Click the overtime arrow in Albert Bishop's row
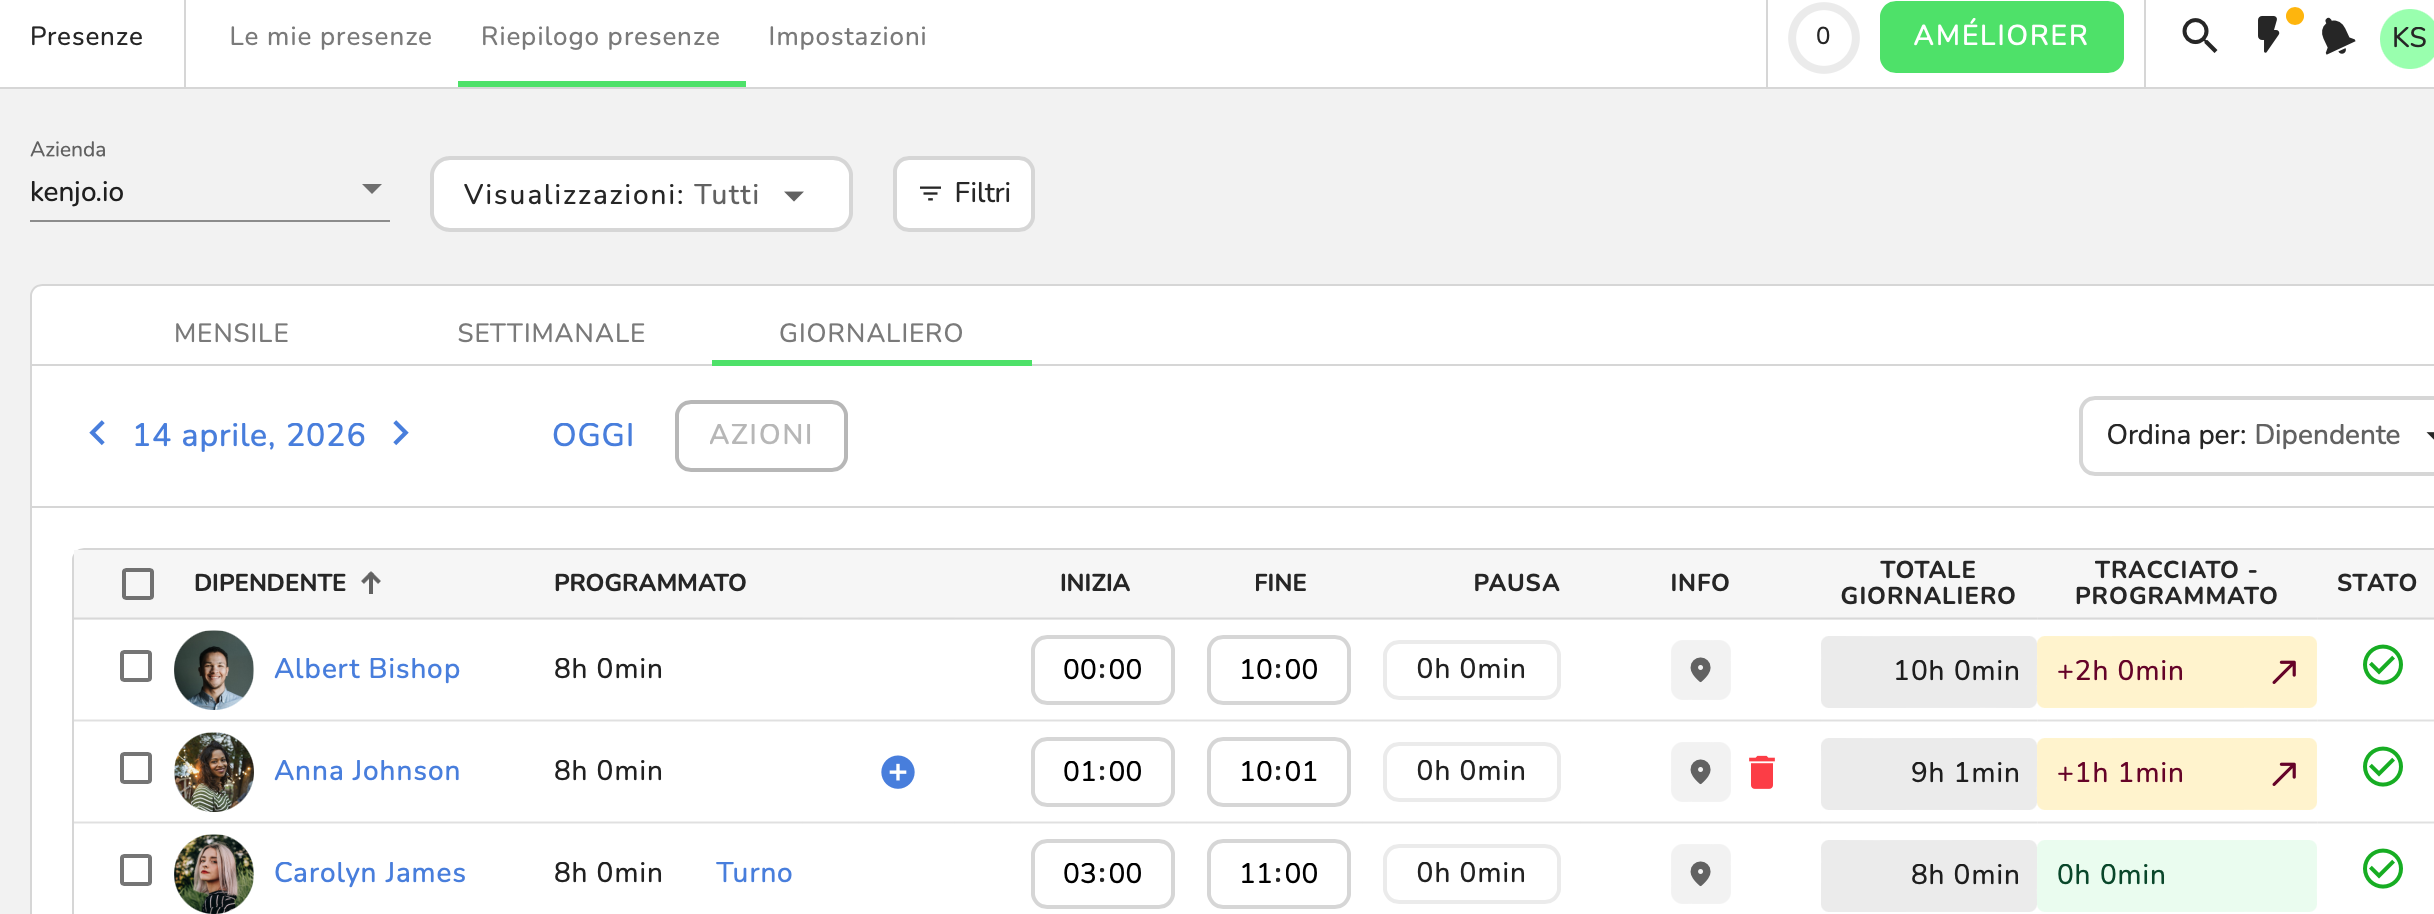This screenshot has height=914, width=2434. point(2284,671)
